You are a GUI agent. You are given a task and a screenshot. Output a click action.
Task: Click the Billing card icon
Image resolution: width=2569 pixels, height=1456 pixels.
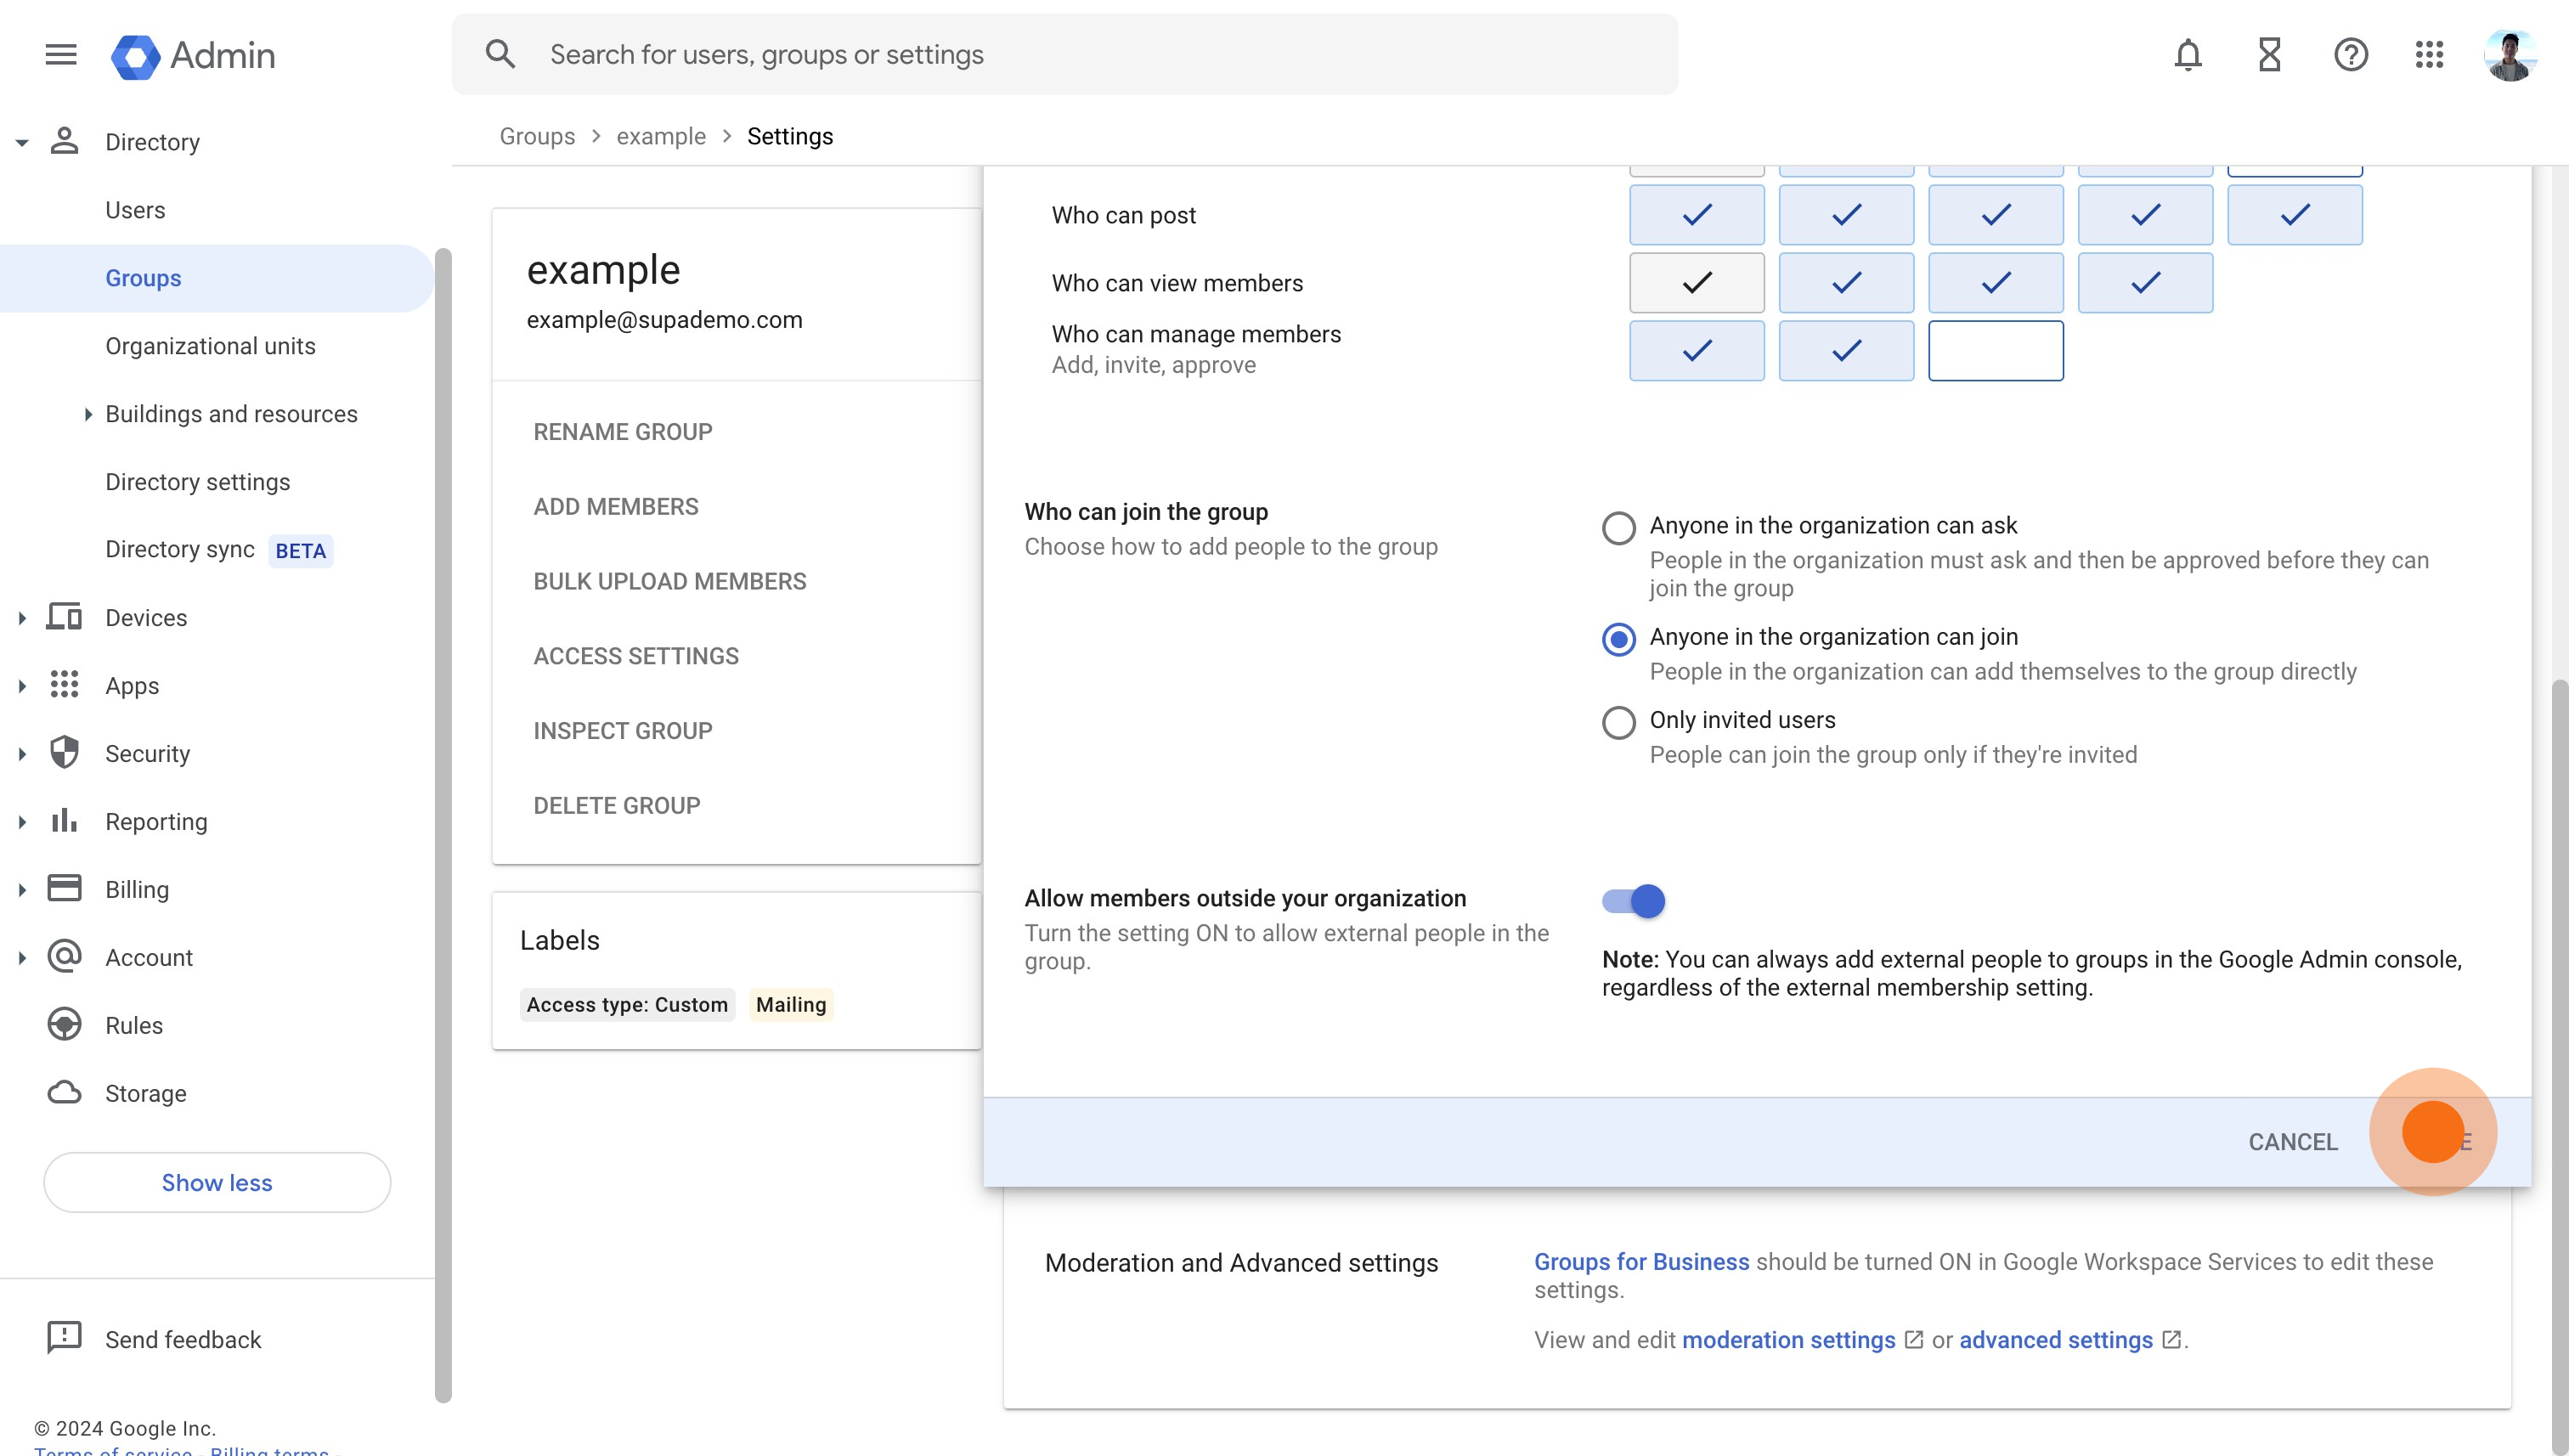click(x=65, y=889)
